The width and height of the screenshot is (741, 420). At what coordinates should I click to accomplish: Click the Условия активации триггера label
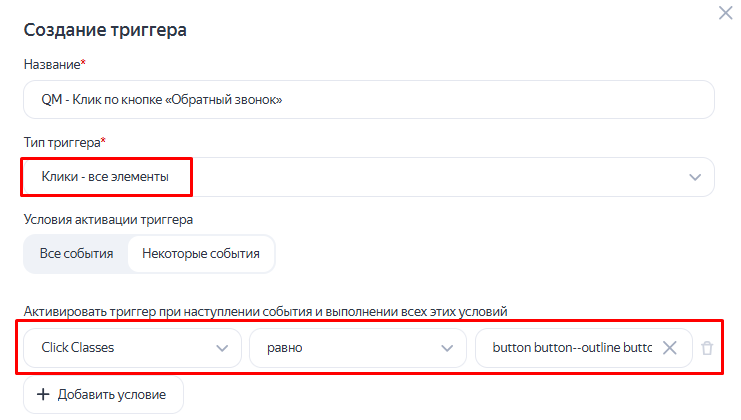pyautogui.click(x=108, y=220)
